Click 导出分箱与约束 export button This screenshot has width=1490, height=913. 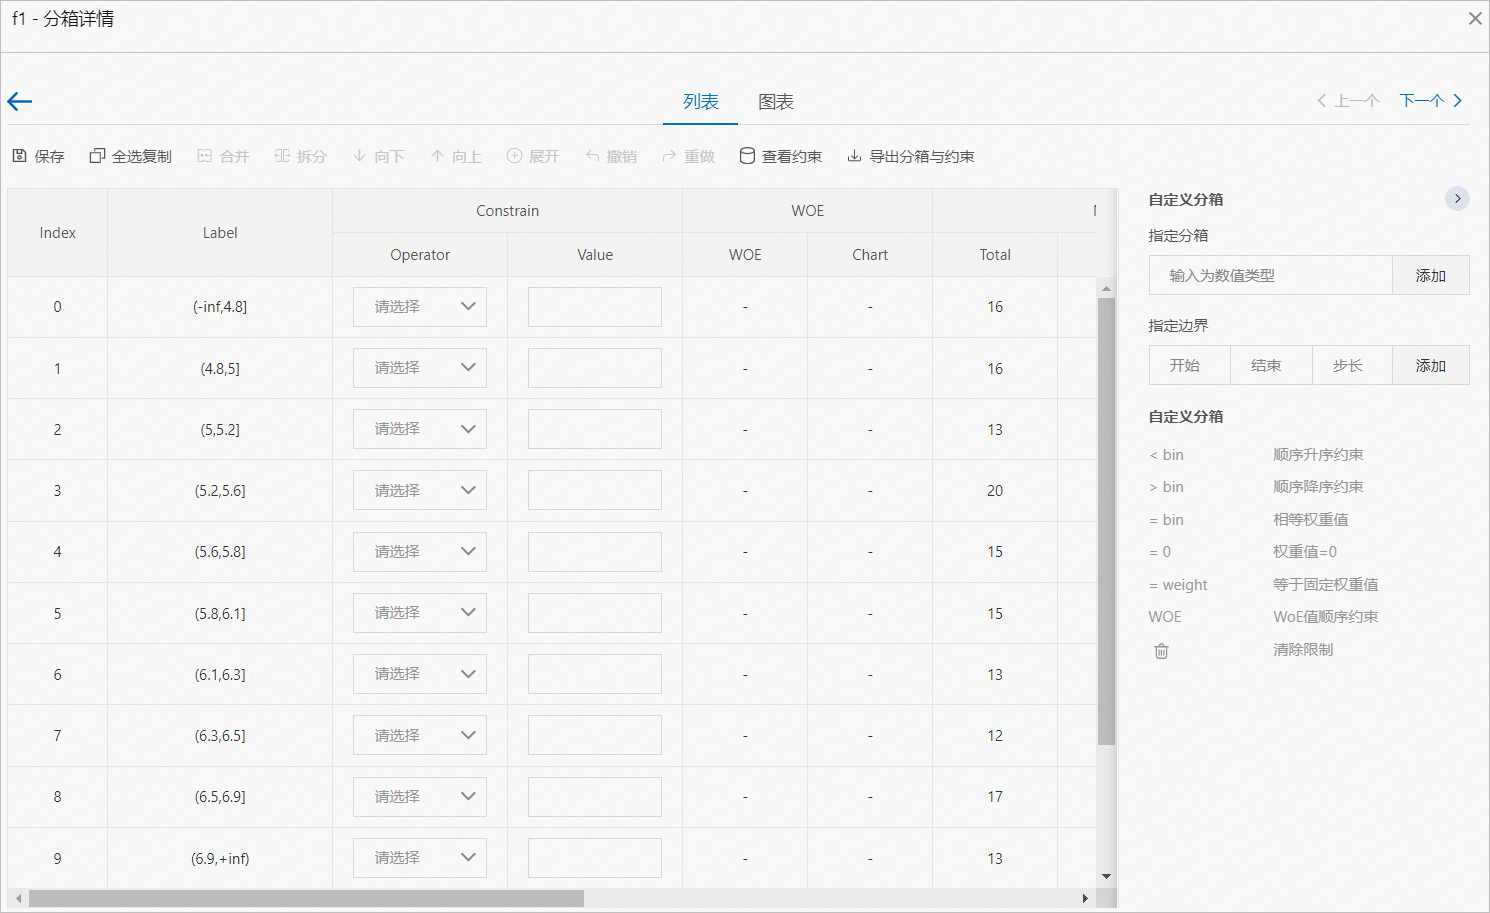point(910,156)
